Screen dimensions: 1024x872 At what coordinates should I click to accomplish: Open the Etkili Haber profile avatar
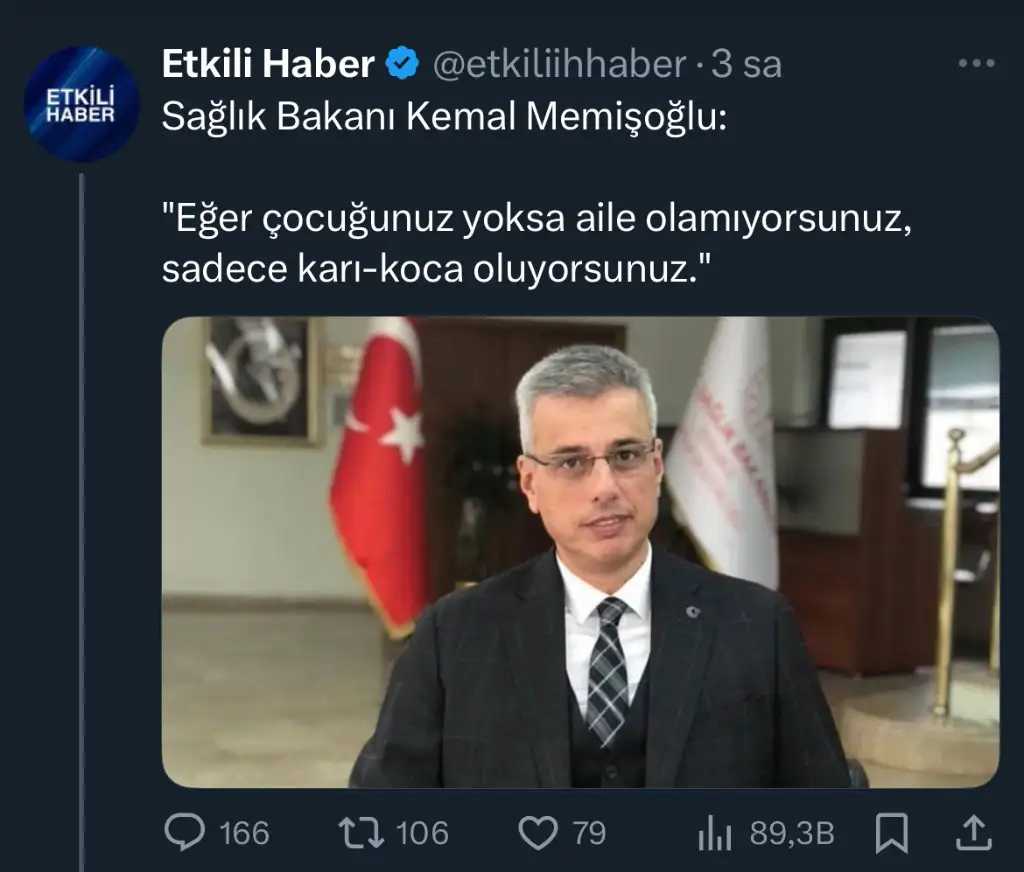[82, 105]
